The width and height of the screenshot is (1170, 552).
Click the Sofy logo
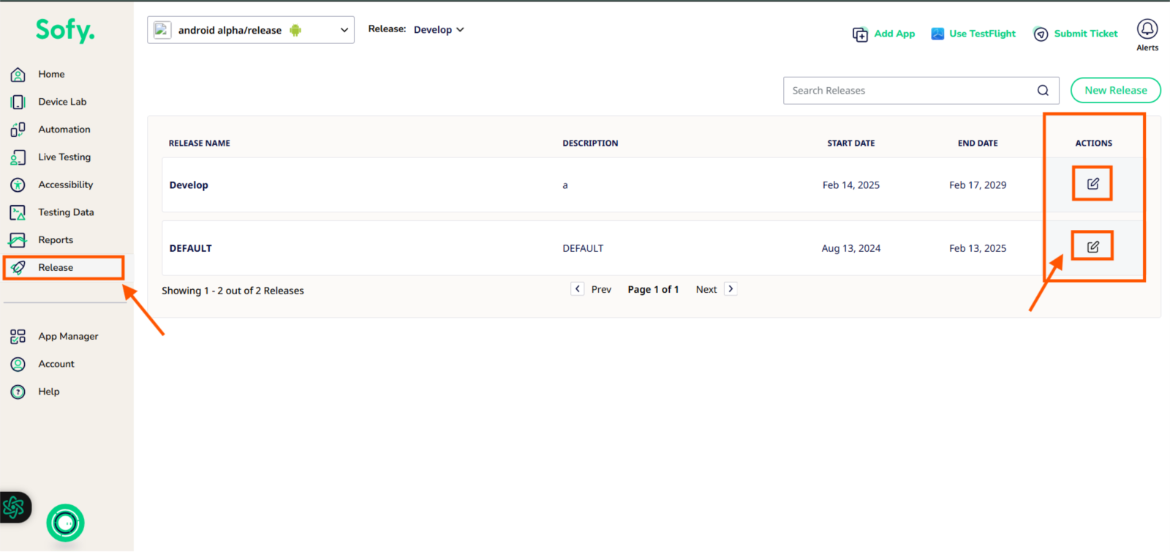pyautogui.click(x=66, y=31)
